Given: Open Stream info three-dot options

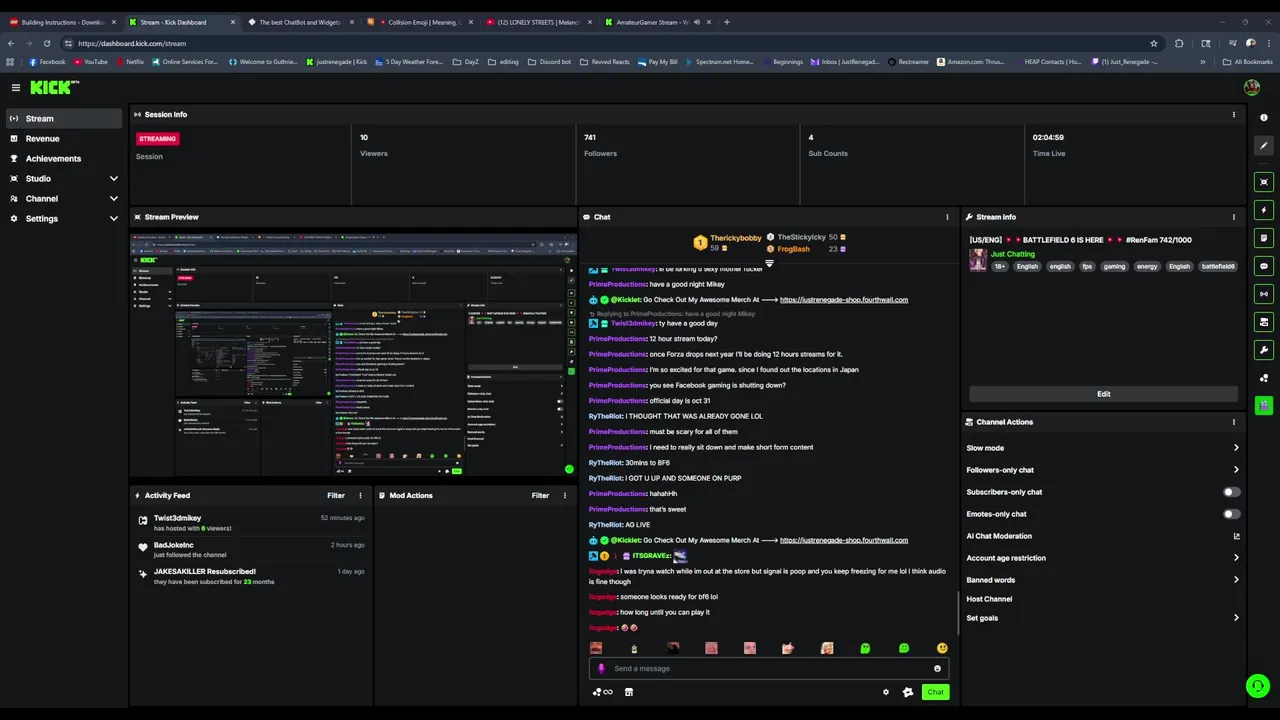Looking at the screenshot, I should 1234,217.
